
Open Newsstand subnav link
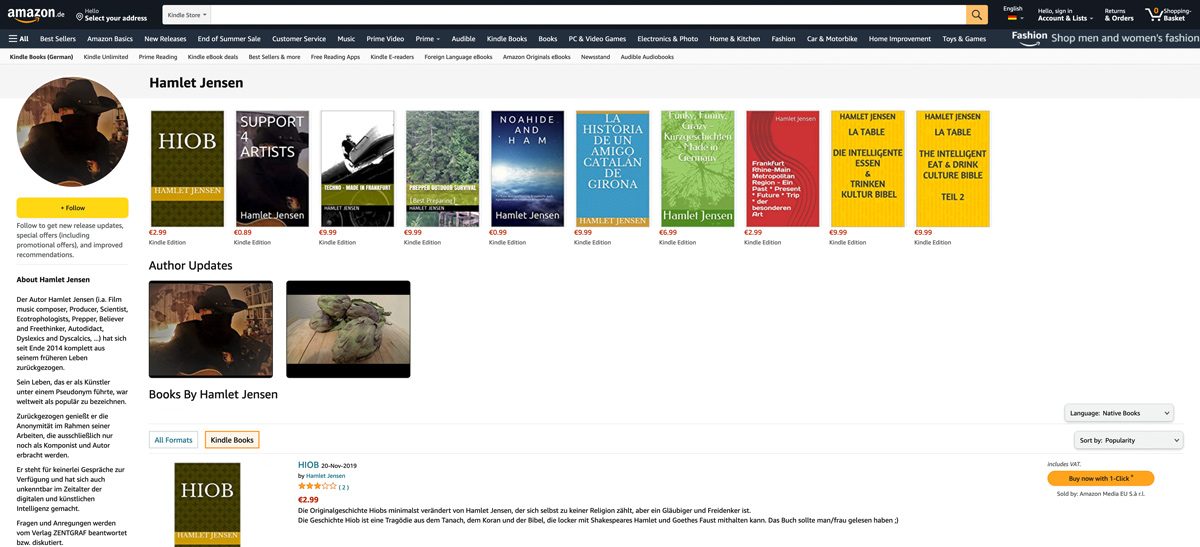tap(596, 57)
